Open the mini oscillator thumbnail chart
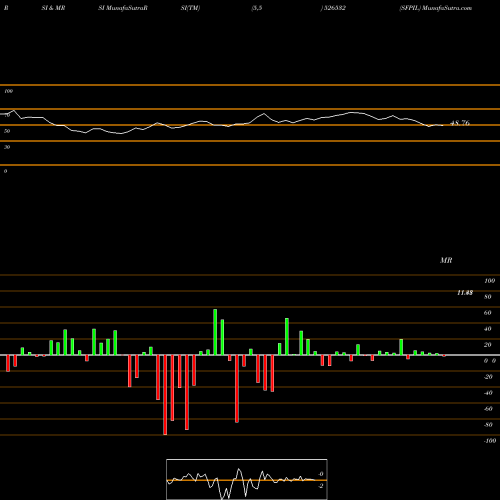 click(x=247, y=479)
